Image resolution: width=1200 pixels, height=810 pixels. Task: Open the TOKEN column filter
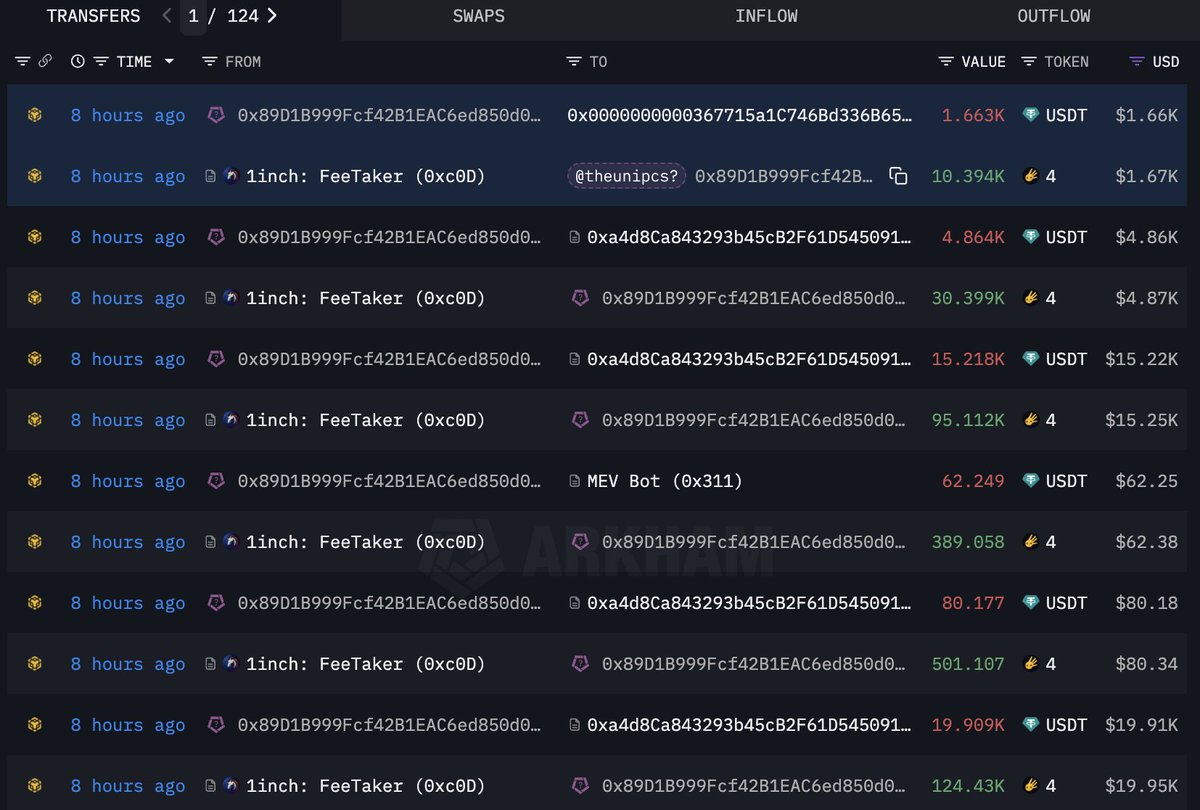click(x=1029, y=61)
